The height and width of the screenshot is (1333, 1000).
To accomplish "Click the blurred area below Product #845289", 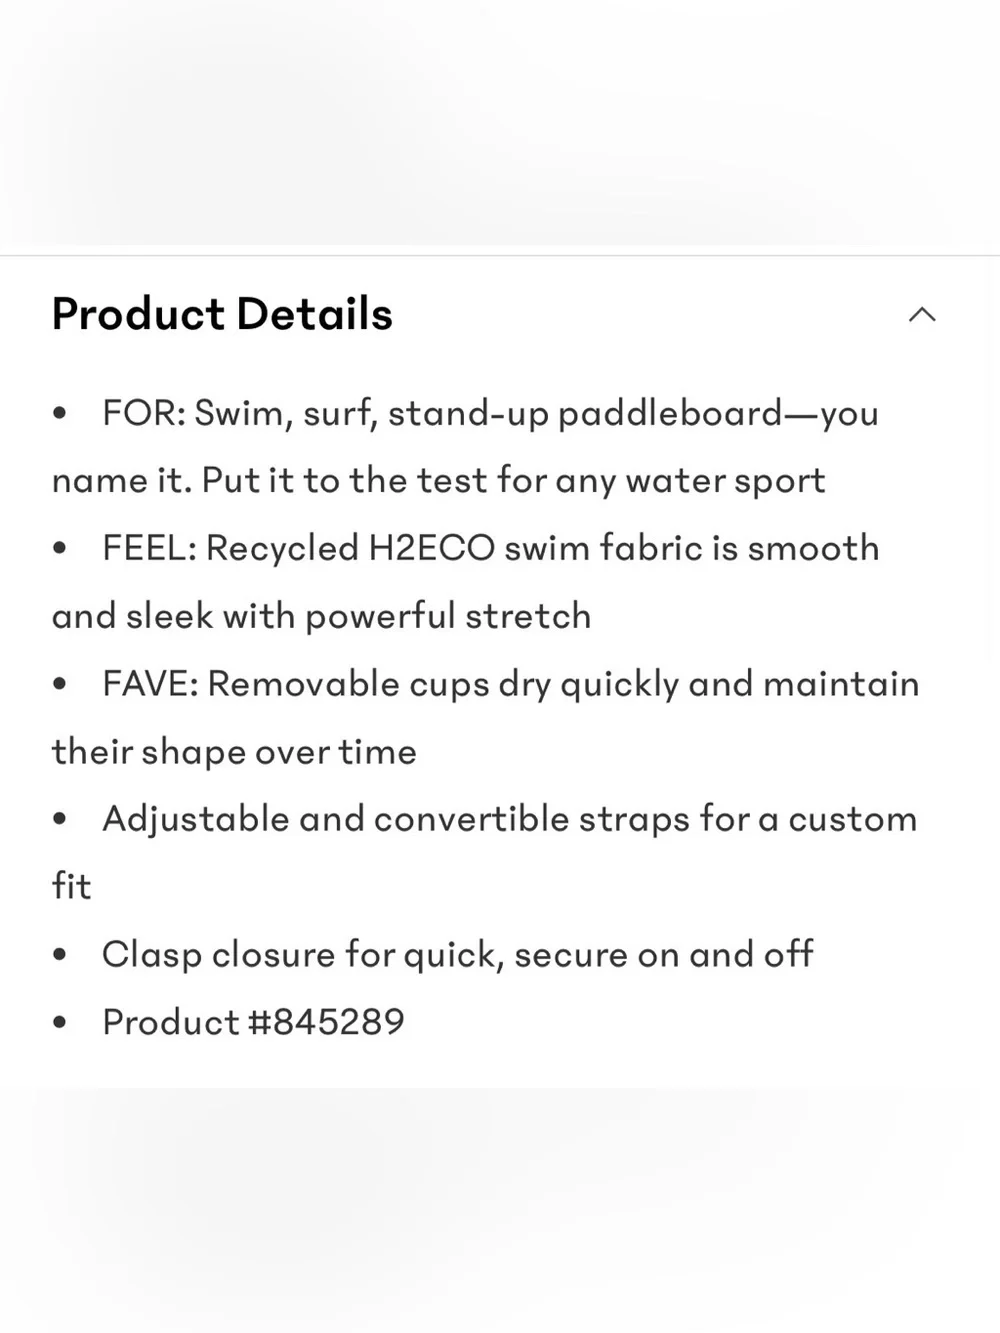I will 500,1210.
